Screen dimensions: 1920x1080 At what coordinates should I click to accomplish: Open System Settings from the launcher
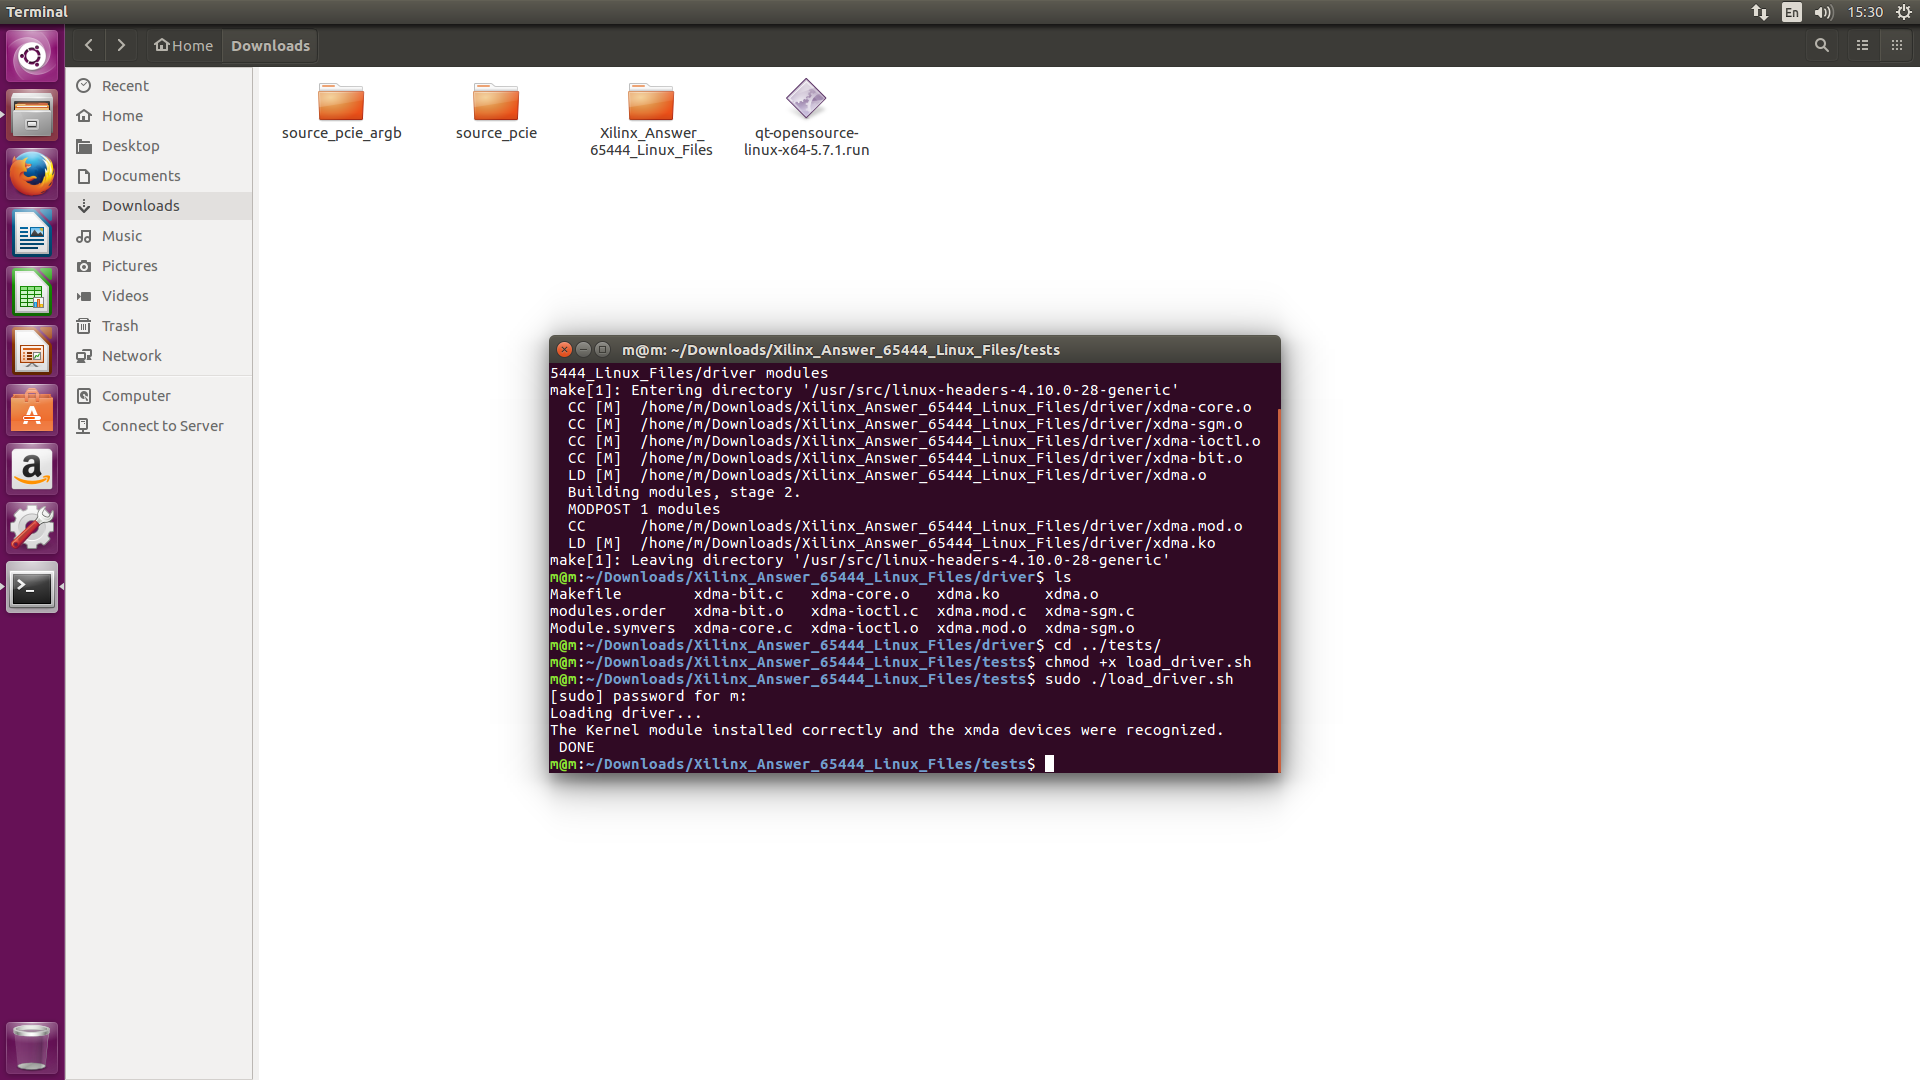click(32, 529)
